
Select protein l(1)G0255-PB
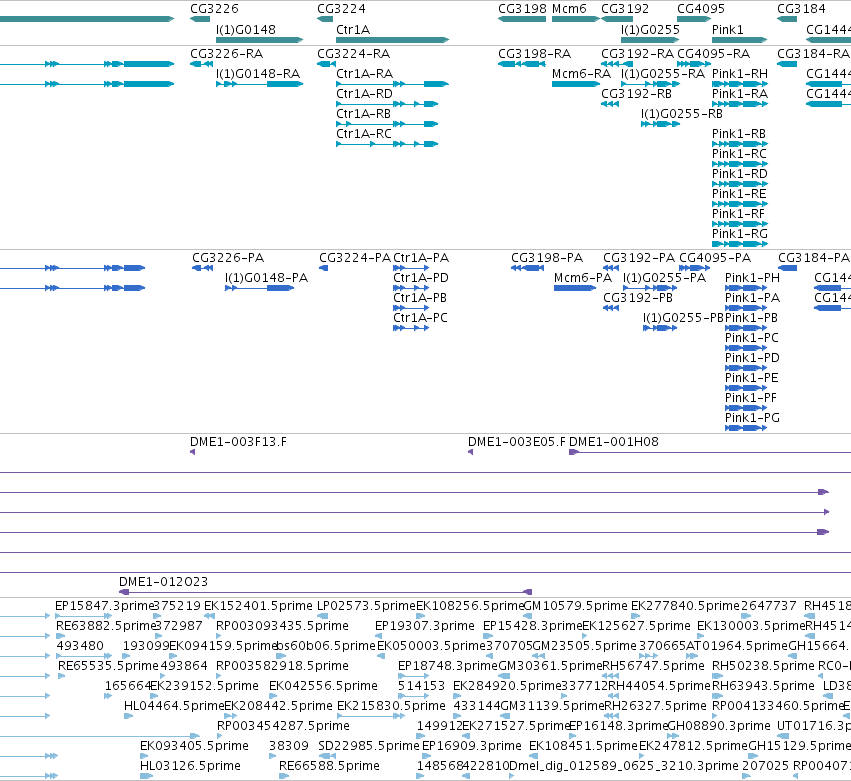683,318
